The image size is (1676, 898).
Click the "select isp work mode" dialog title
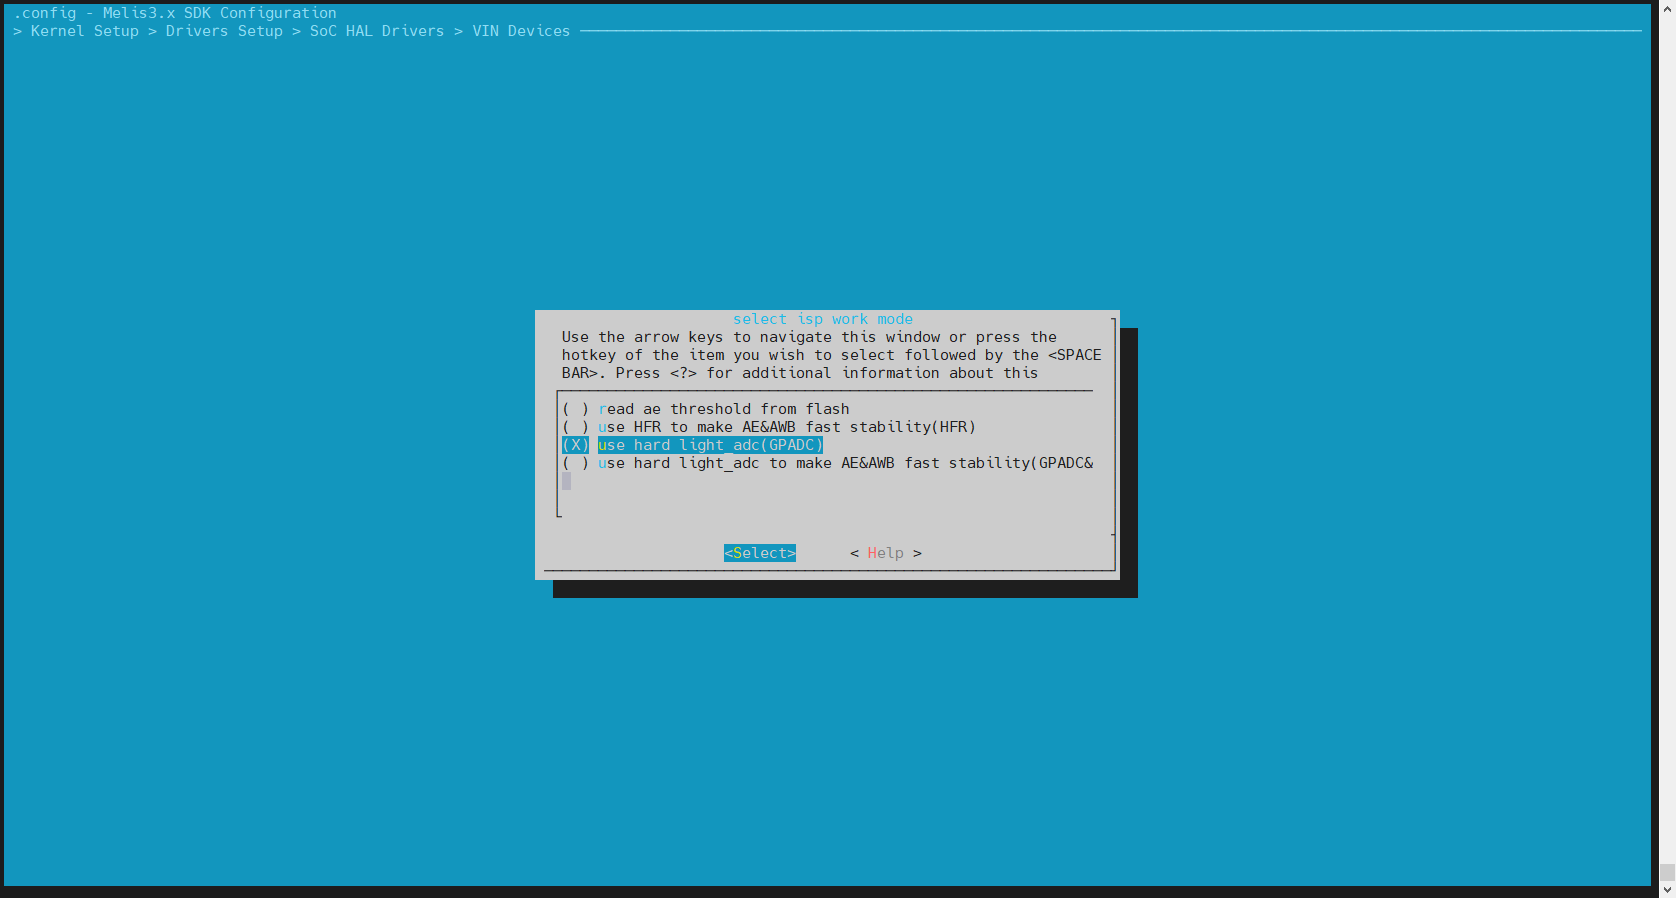point(822,319)
